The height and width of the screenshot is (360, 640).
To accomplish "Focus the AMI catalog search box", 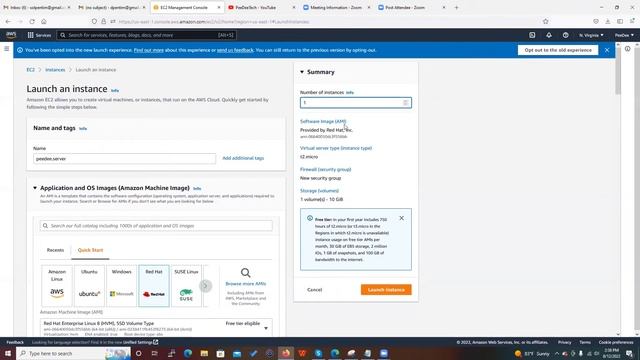I will [156, 225].
